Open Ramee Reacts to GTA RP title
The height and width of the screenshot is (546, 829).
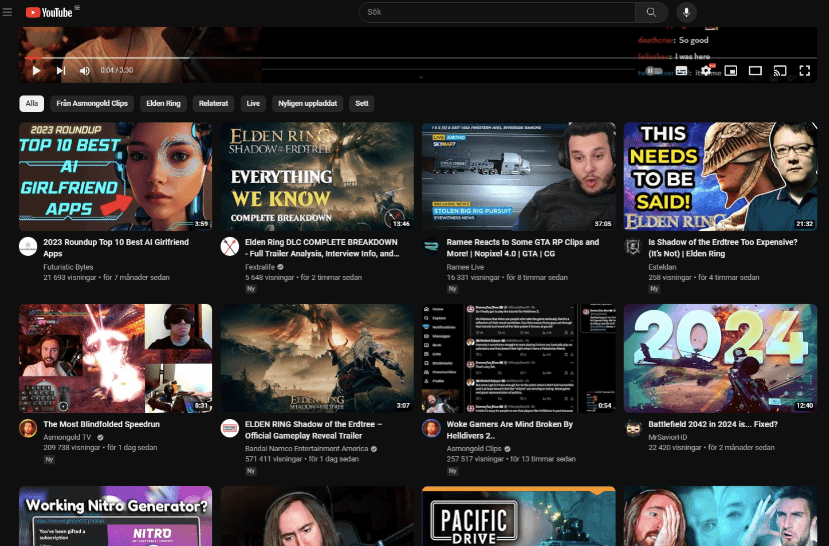click(x=523, y=248)
